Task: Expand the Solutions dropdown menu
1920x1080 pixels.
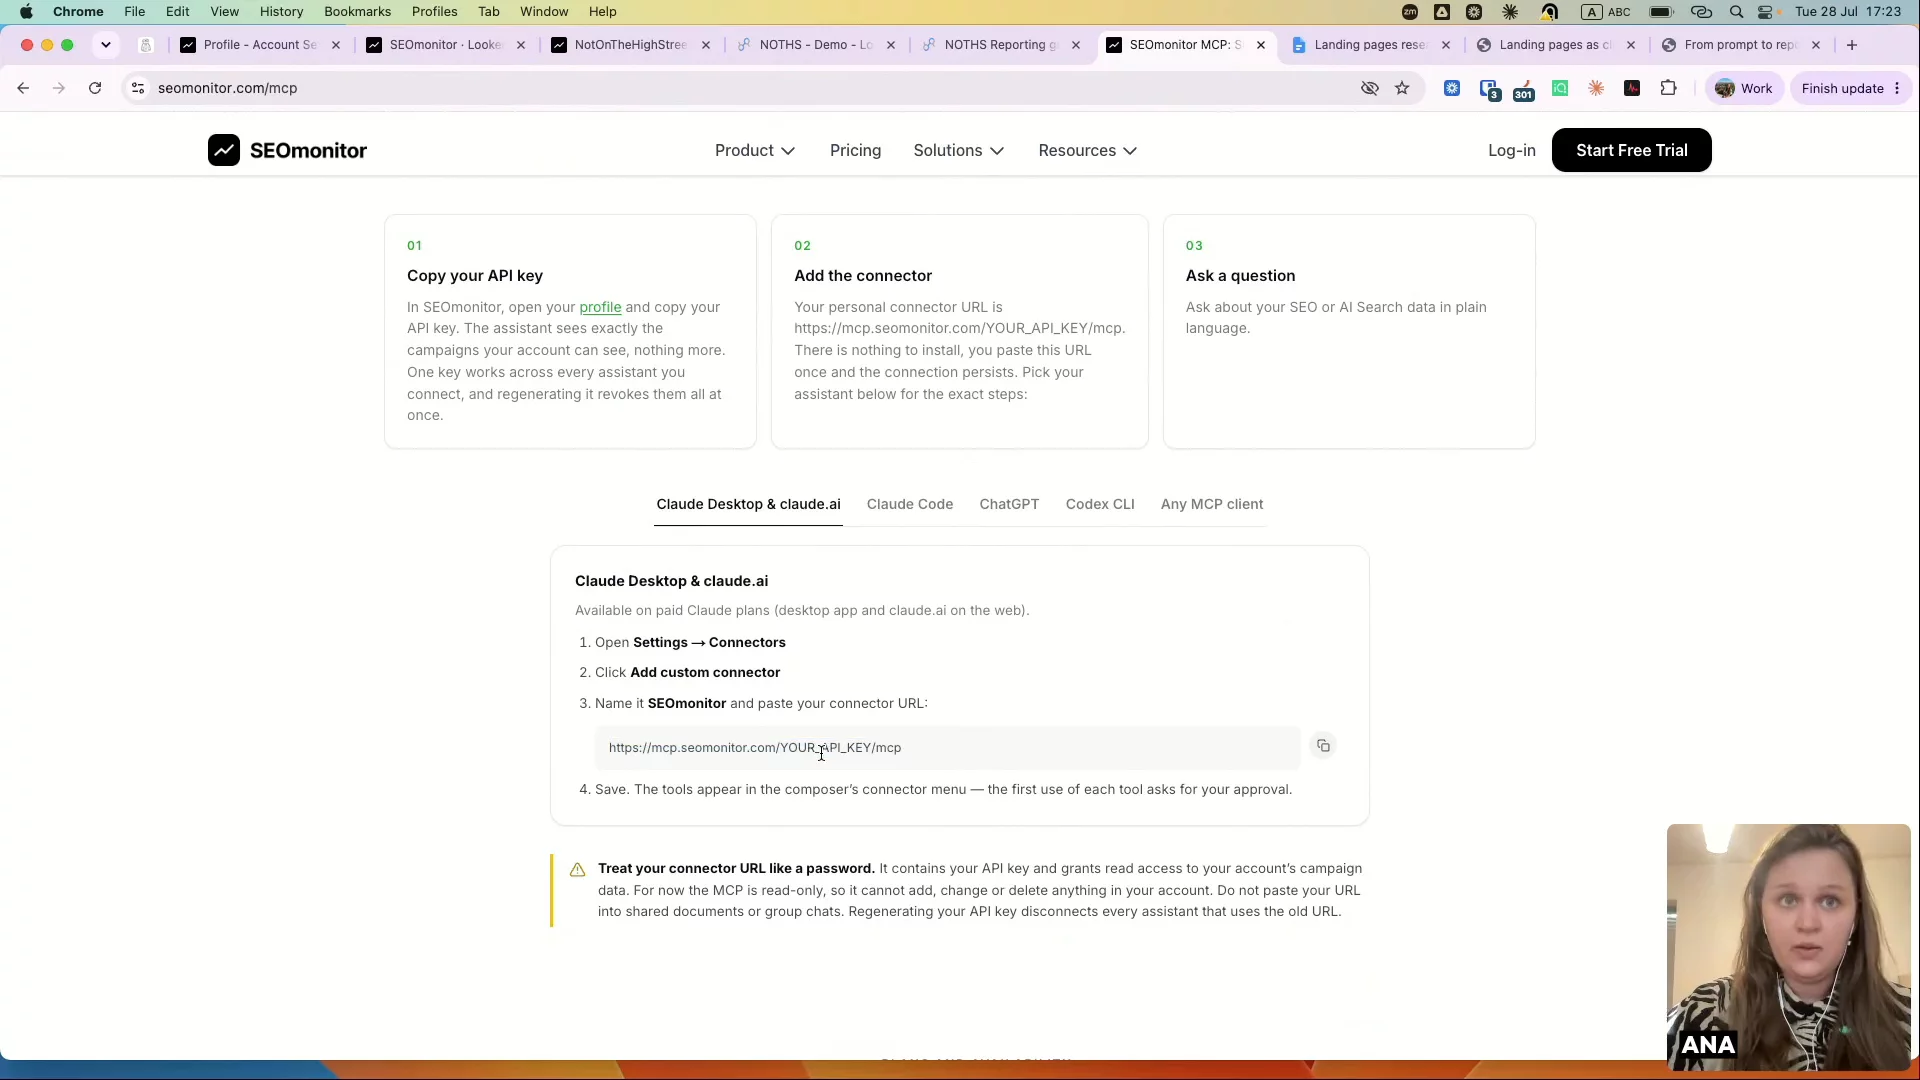Action: point(958,150)
